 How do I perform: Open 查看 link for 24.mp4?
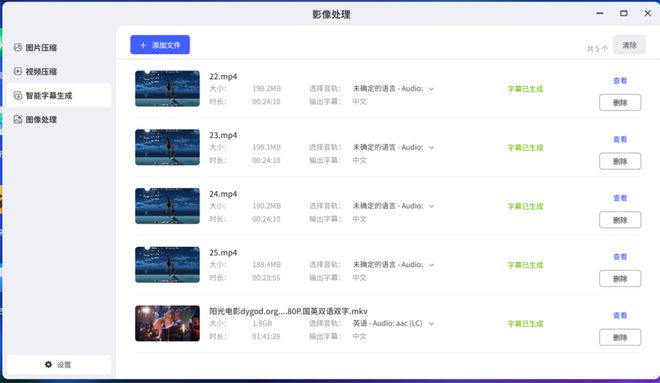pyautogui.click(x=620, y=198)
